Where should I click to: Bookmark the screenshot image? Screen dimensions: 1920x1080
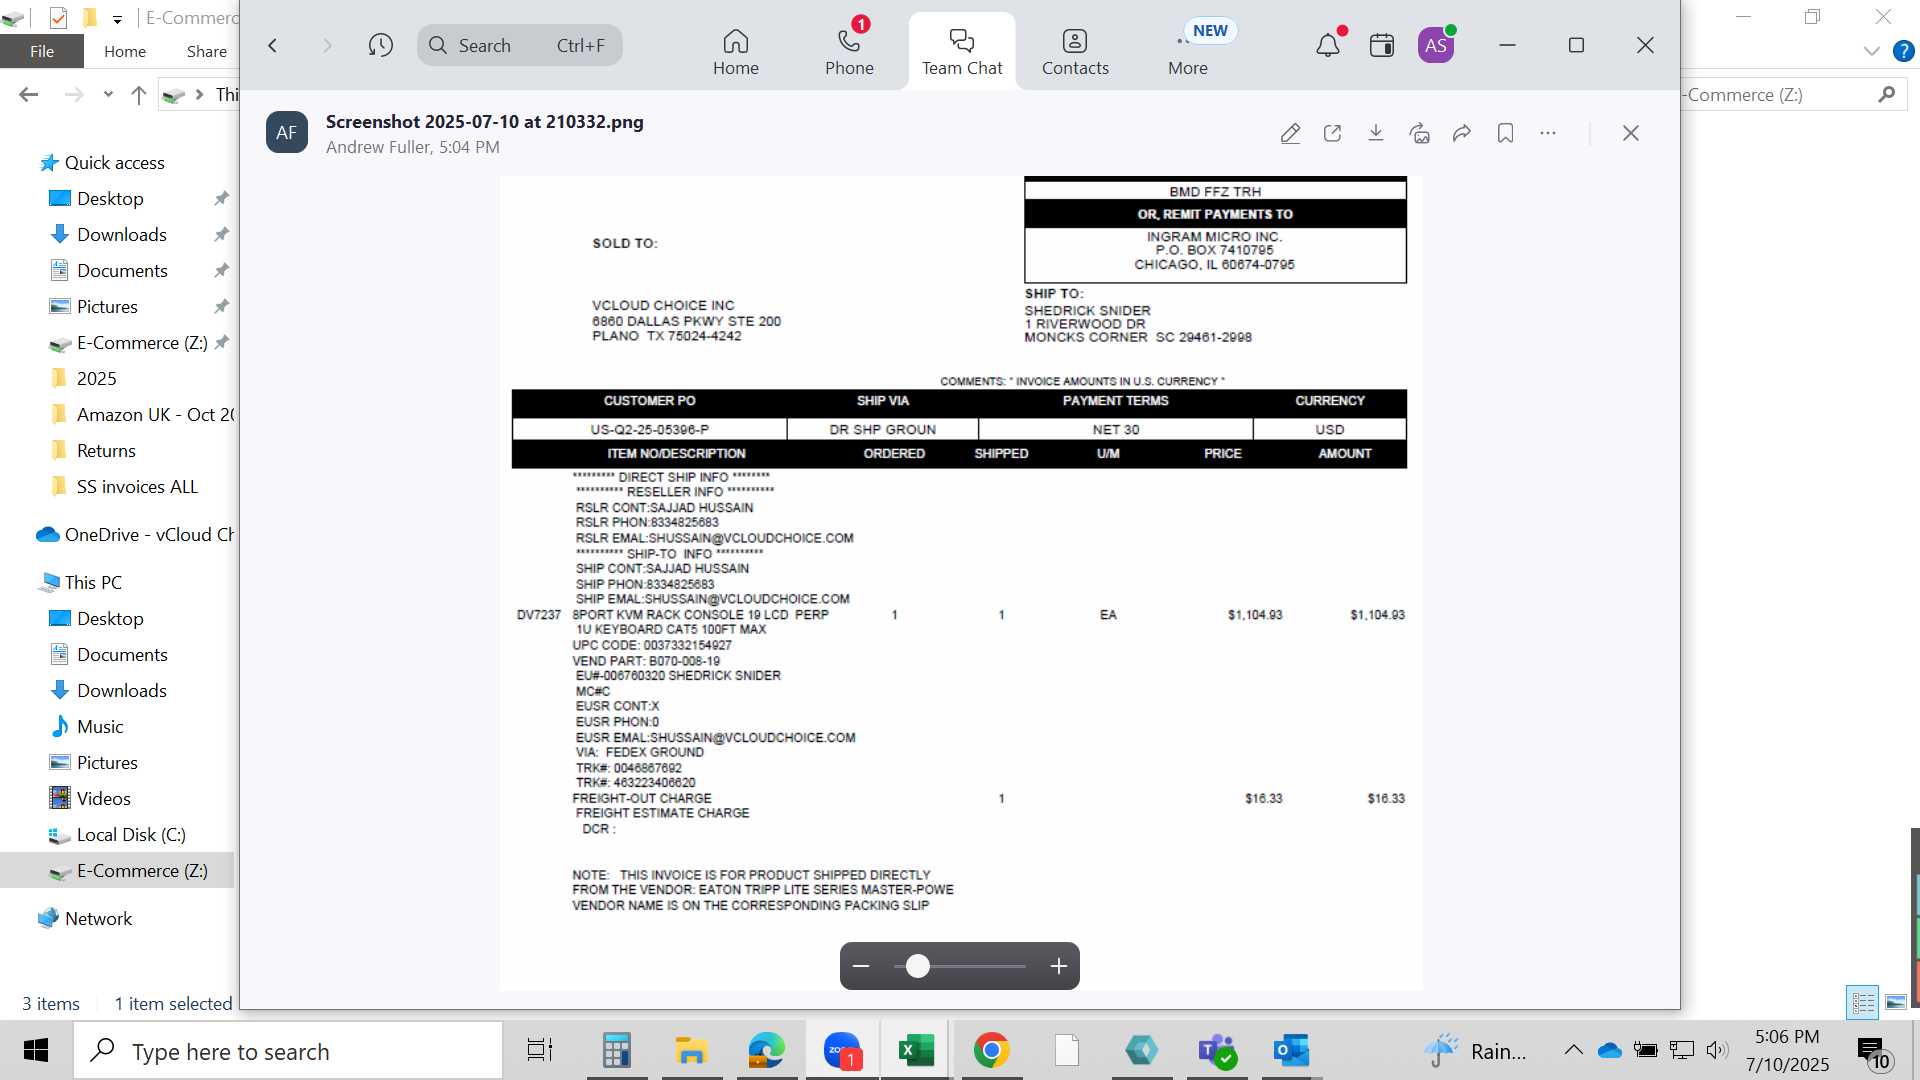click(1505, 133)
